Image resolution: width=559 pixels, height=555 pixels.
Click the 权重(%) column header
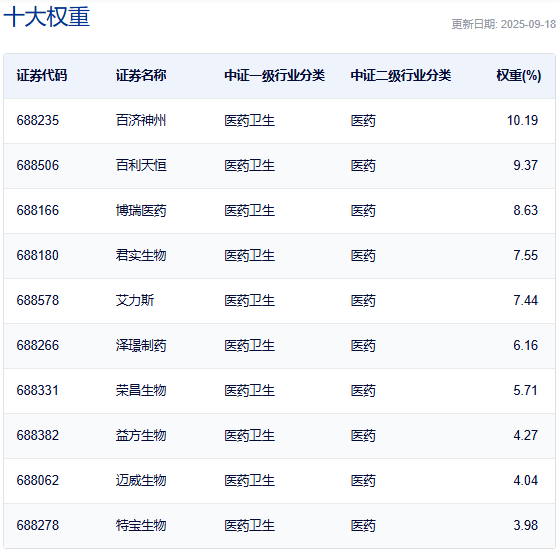coord(519,76)
